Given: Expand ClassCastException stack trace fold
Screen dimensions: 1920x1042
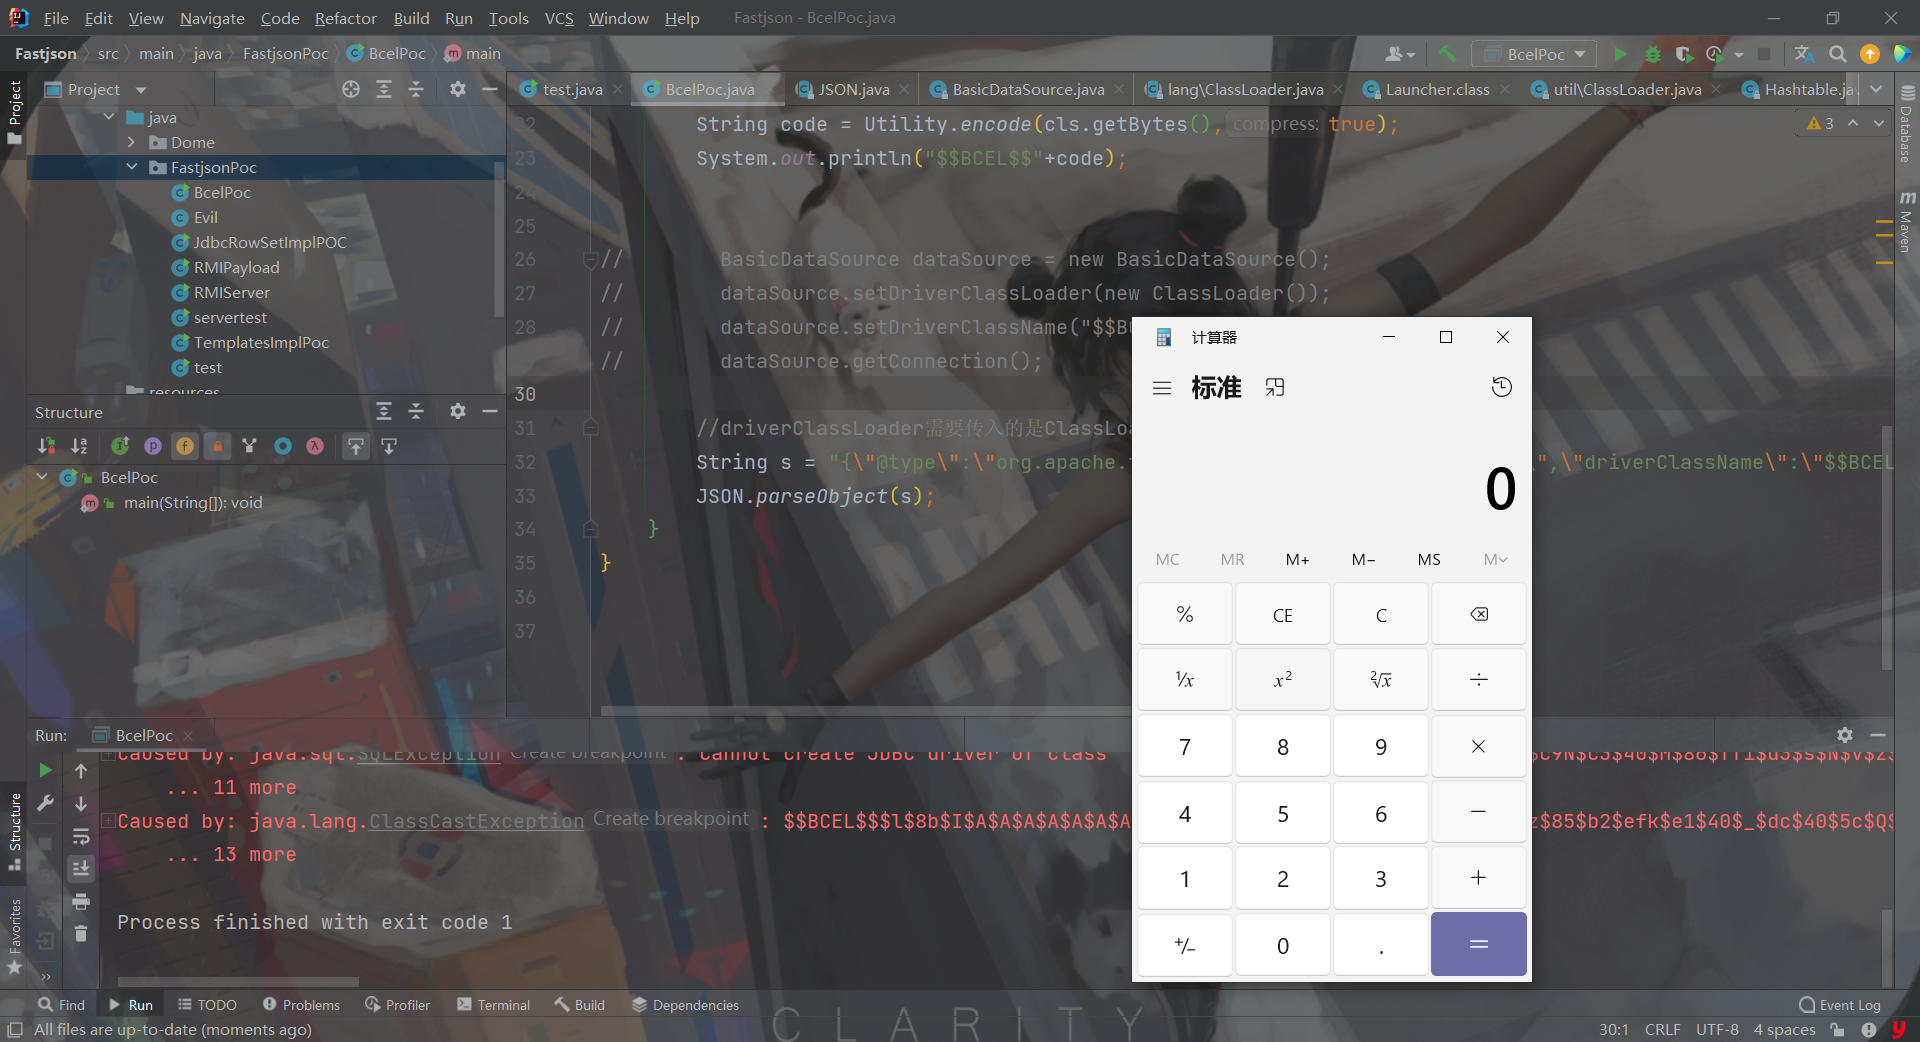Looking at the screenshot, I should (x=108, y=820).
